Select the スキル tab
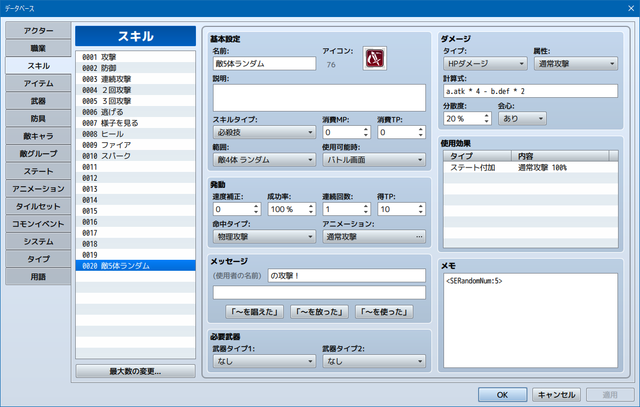 click(38, 66)
